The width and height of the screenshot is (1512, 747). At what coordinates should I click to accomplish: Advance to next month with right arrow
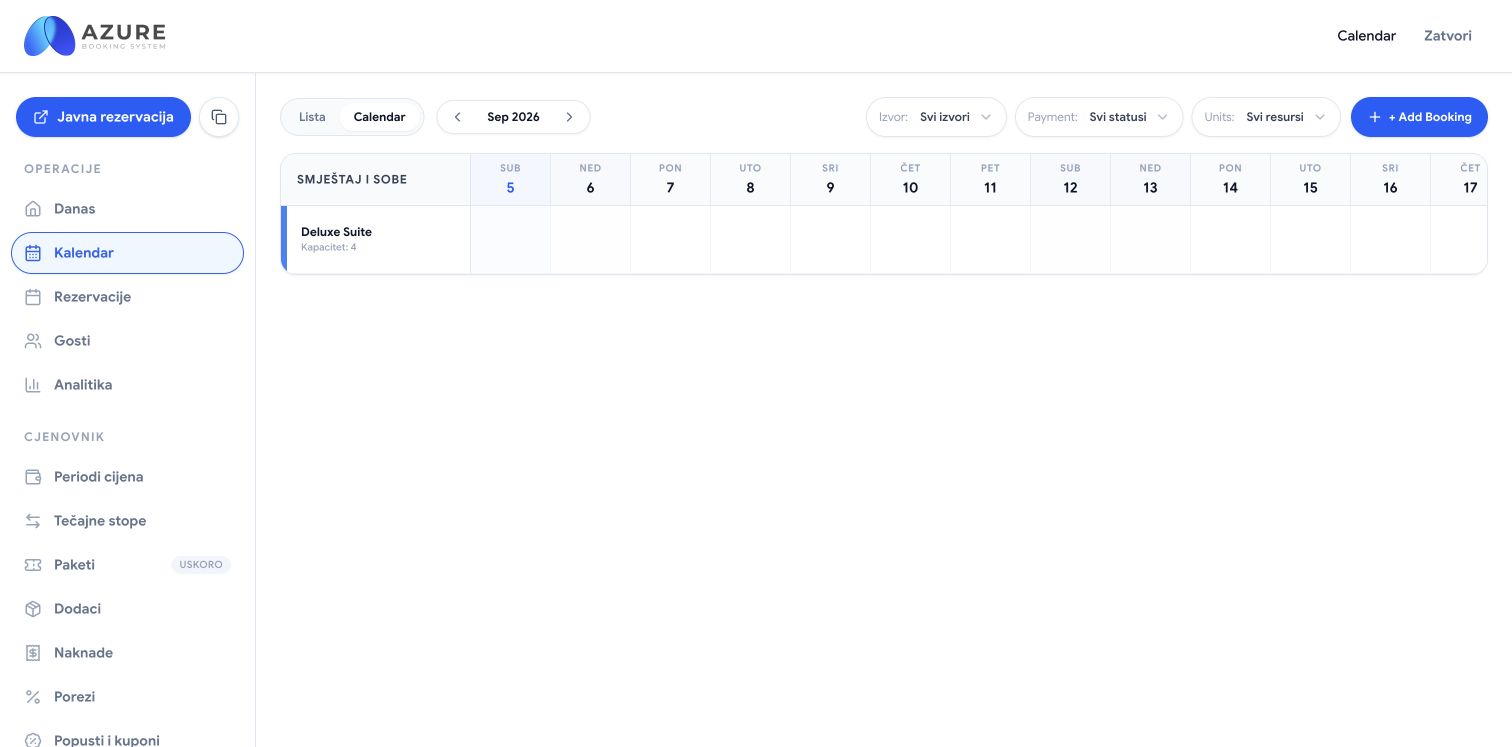pos(569,117)
